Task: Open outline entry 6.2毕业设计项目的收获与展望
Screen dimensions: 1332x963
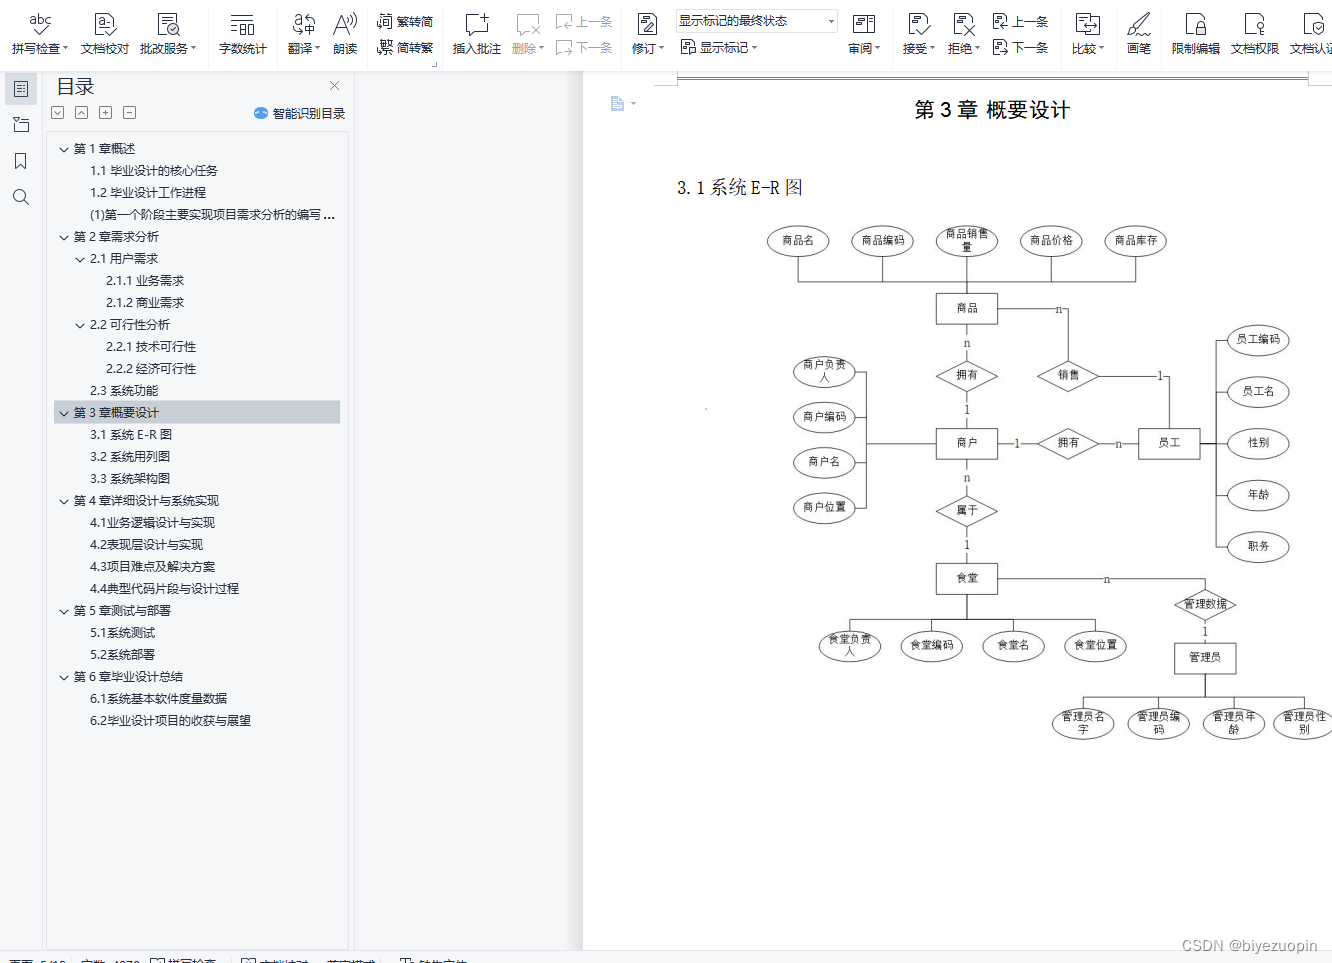Action: tap(170, 721)
